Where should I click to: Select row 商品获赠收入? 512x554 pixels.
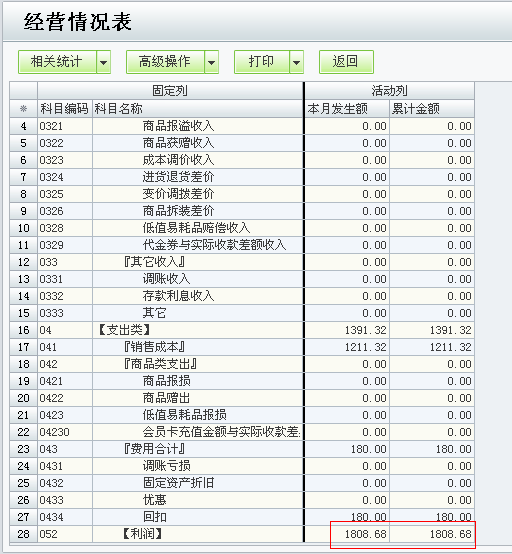point(242,143)
